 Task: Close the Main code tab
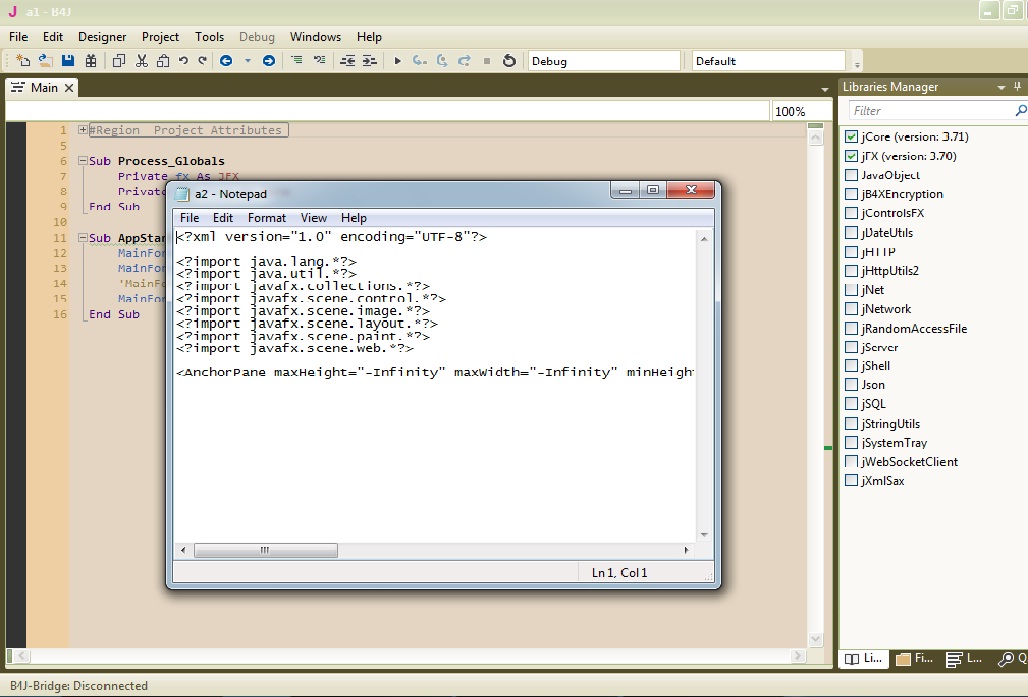(x=69, y=88)
